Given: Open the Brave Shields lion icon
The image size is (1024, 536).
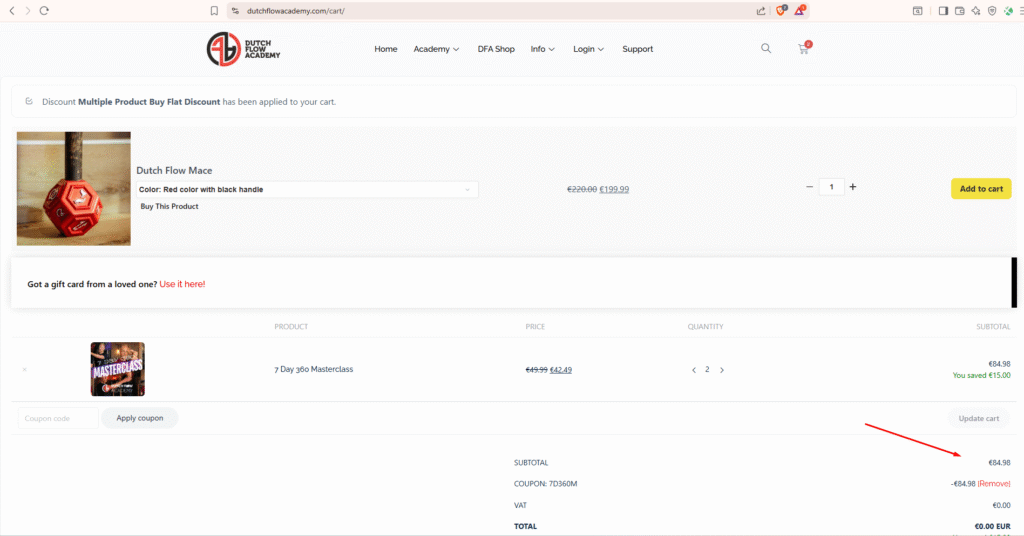Looking at the screenshot, I should click(781, 10).
